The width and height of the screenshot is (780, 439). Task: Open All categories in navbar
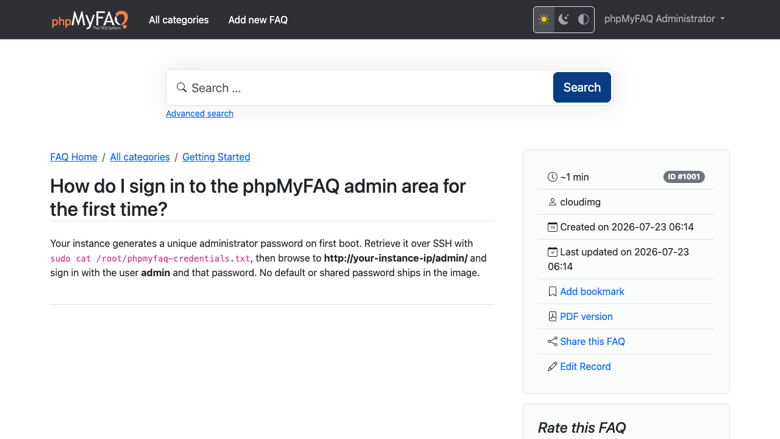click(179, 20)
